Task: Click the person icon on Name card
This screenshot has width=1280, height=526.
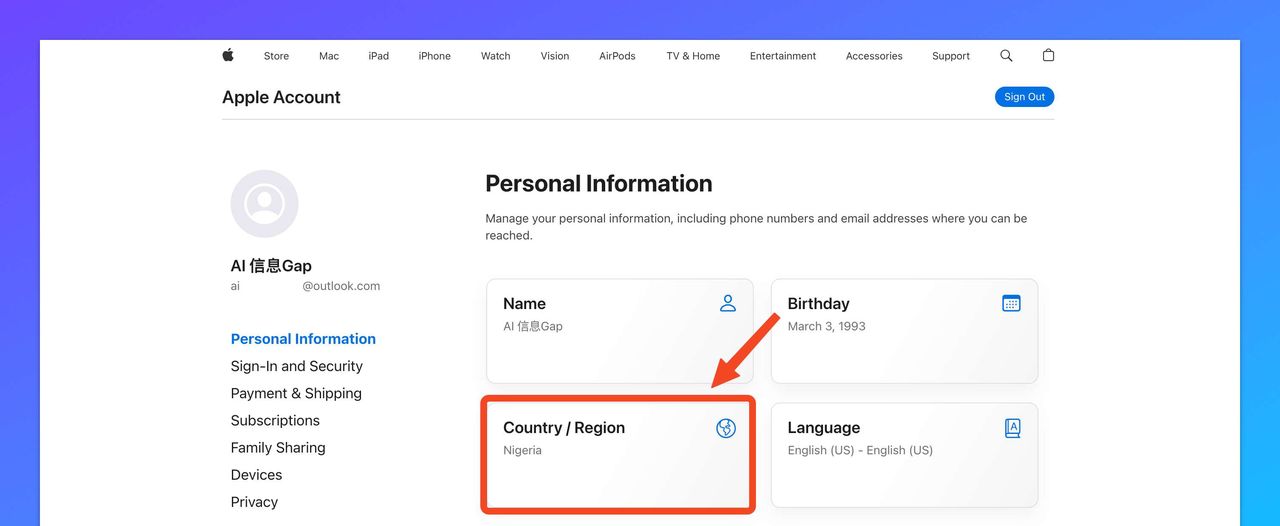Action: pyautogui.click(x=728, y=303)
